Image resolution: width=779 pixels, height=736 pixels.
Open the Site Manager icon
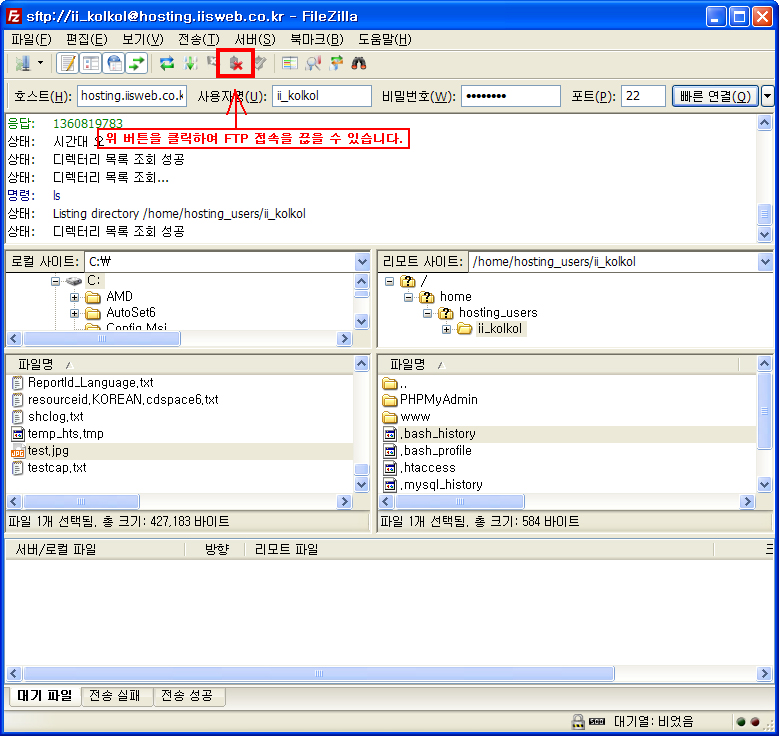point(23,63)
